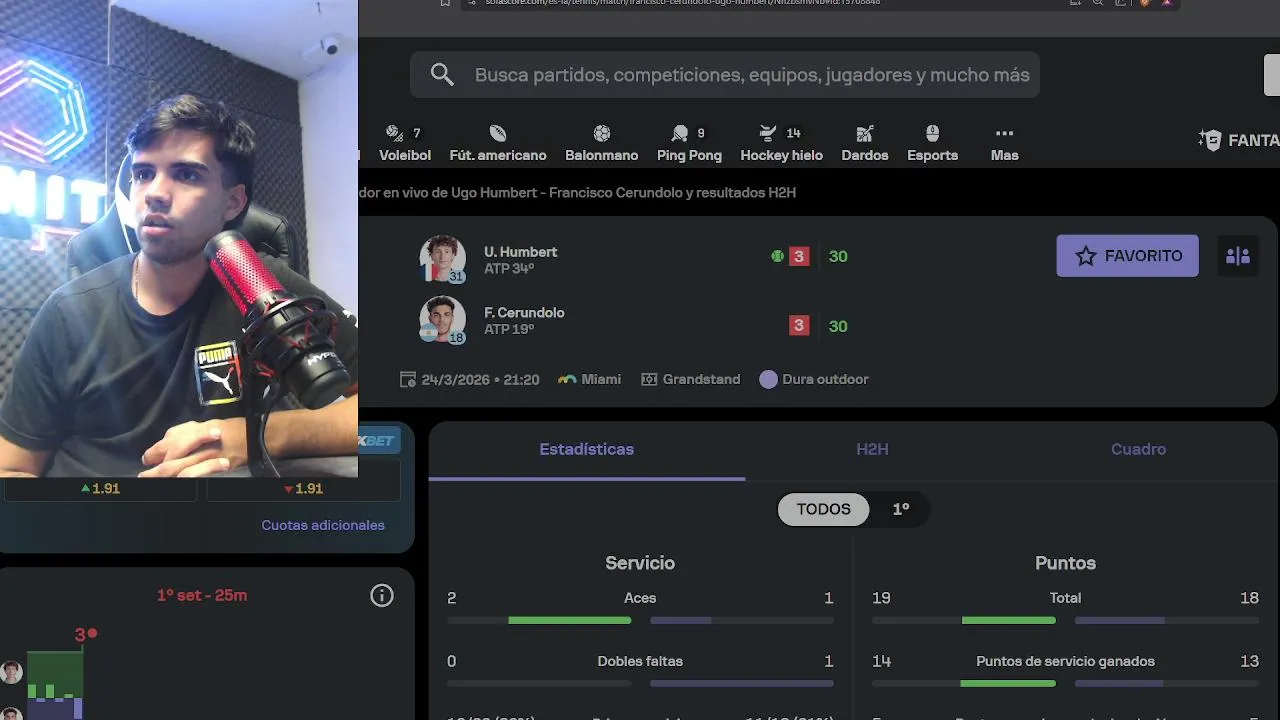Screen dimensions: 1280x720
Task: Click the falling 1.91 odds value
Action: pos(303,489)
